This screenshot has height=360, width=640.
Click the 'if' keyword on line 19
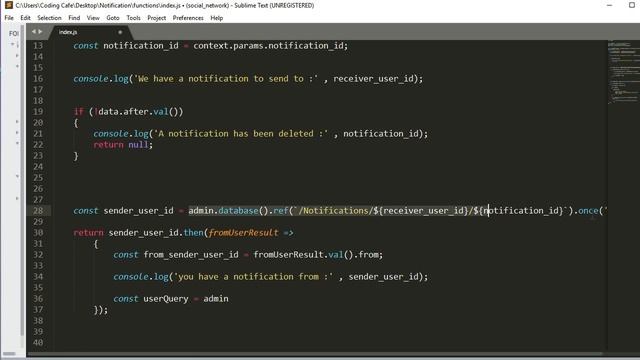pyautogui.click(x=78, y=112)
